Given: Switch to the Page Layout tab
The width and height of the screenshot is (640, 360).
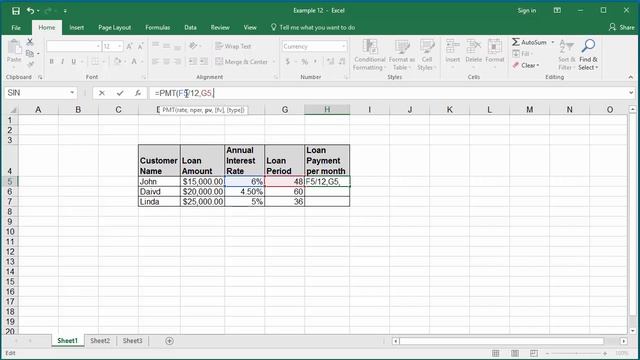Looking at the screenshot, I should pos(114,28).
